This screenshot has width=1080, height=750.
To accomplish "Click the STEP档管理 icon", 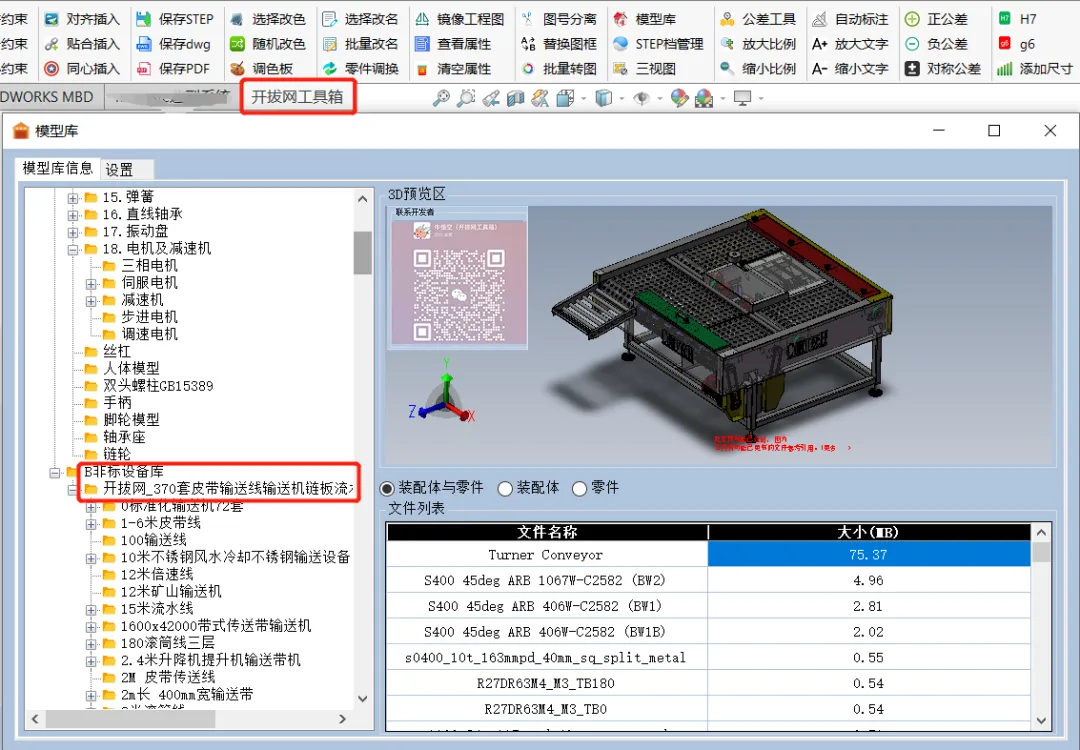I will click(x=621, y=44).
